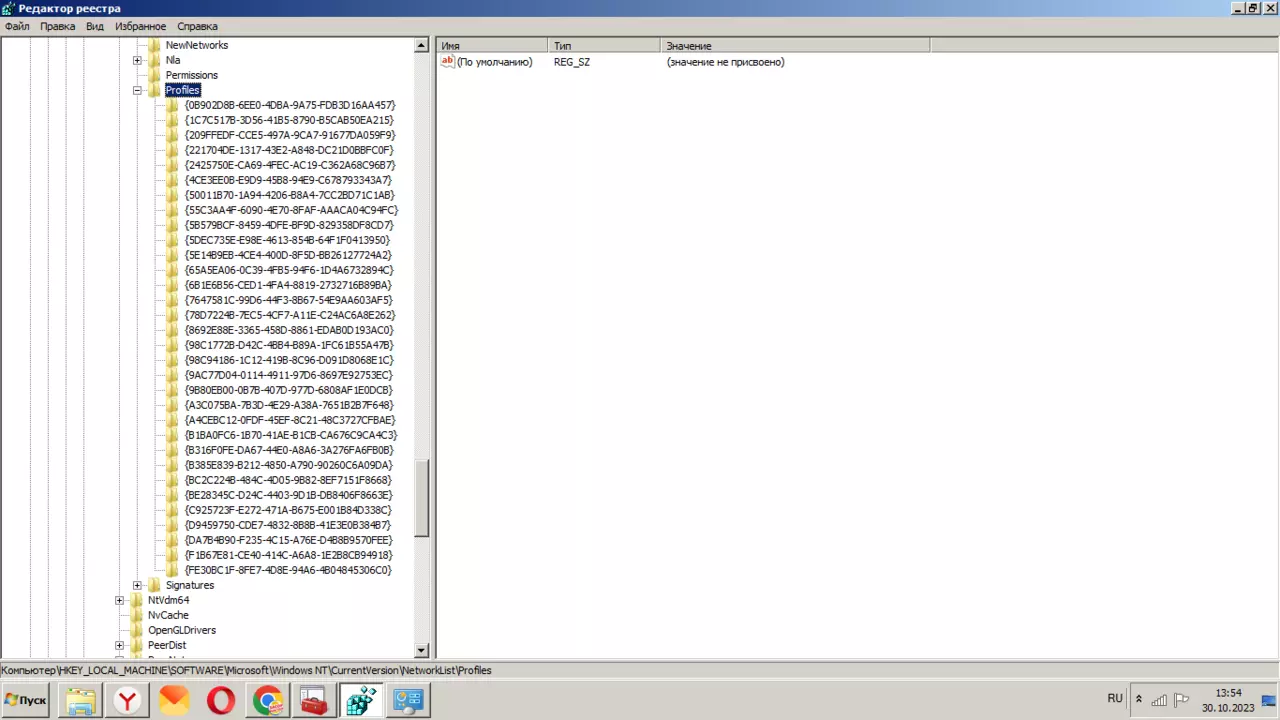This screenshot has width=1280, height=720.
Task: Click the Тип column header
Action: tap(603, 46)
